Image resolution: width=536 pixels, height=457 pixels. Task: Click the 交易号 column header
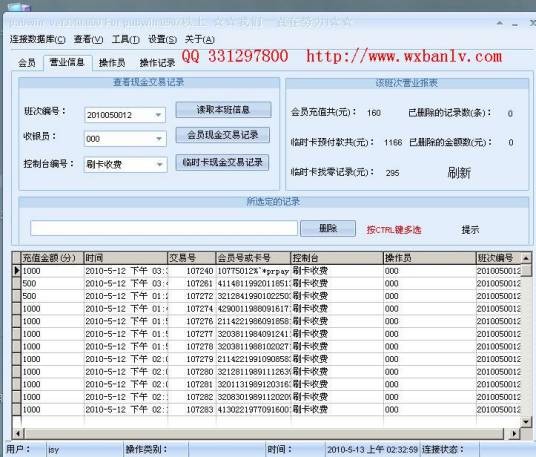pos(192,258)
